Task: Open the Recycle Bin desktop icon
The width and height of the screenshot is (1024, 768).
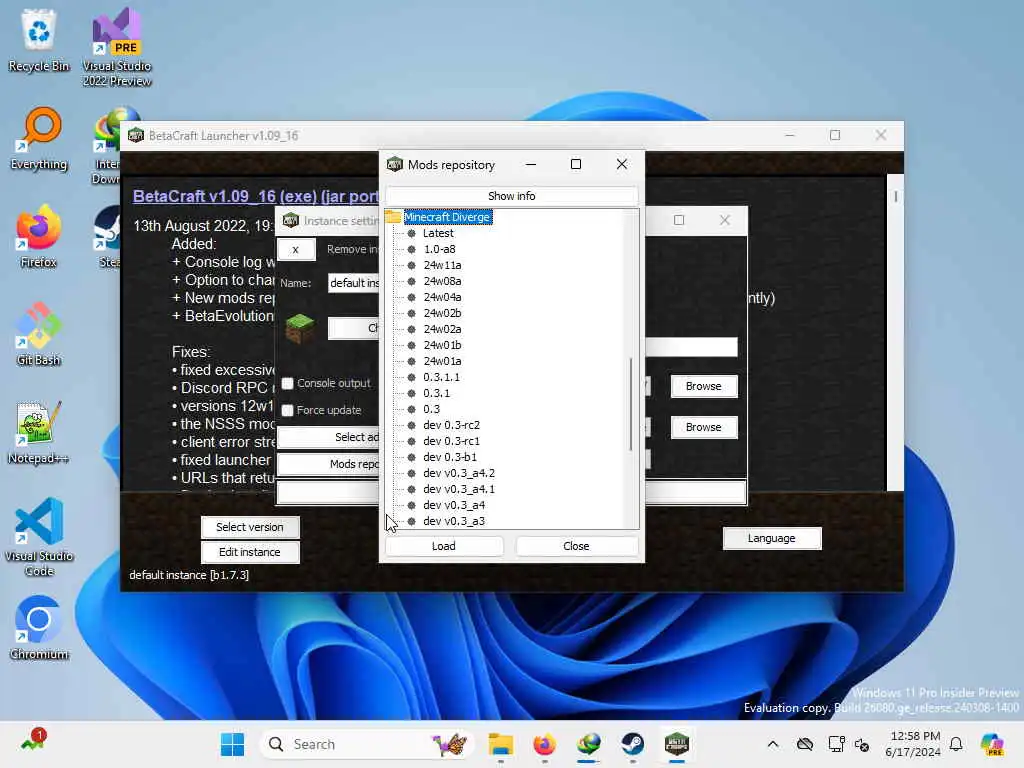Action: point(39,40)
